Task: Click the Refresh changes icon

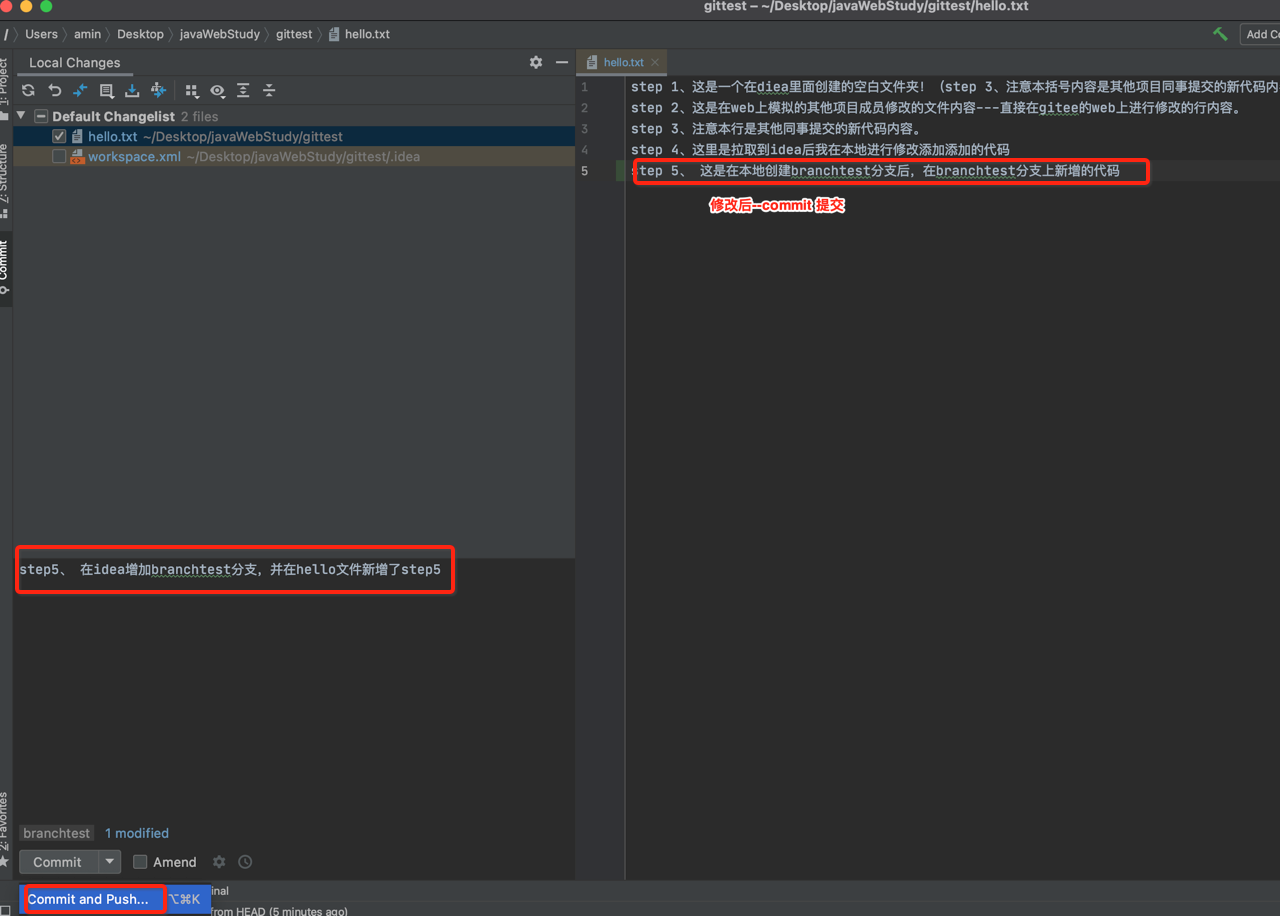Action: (x=28, y=90)
